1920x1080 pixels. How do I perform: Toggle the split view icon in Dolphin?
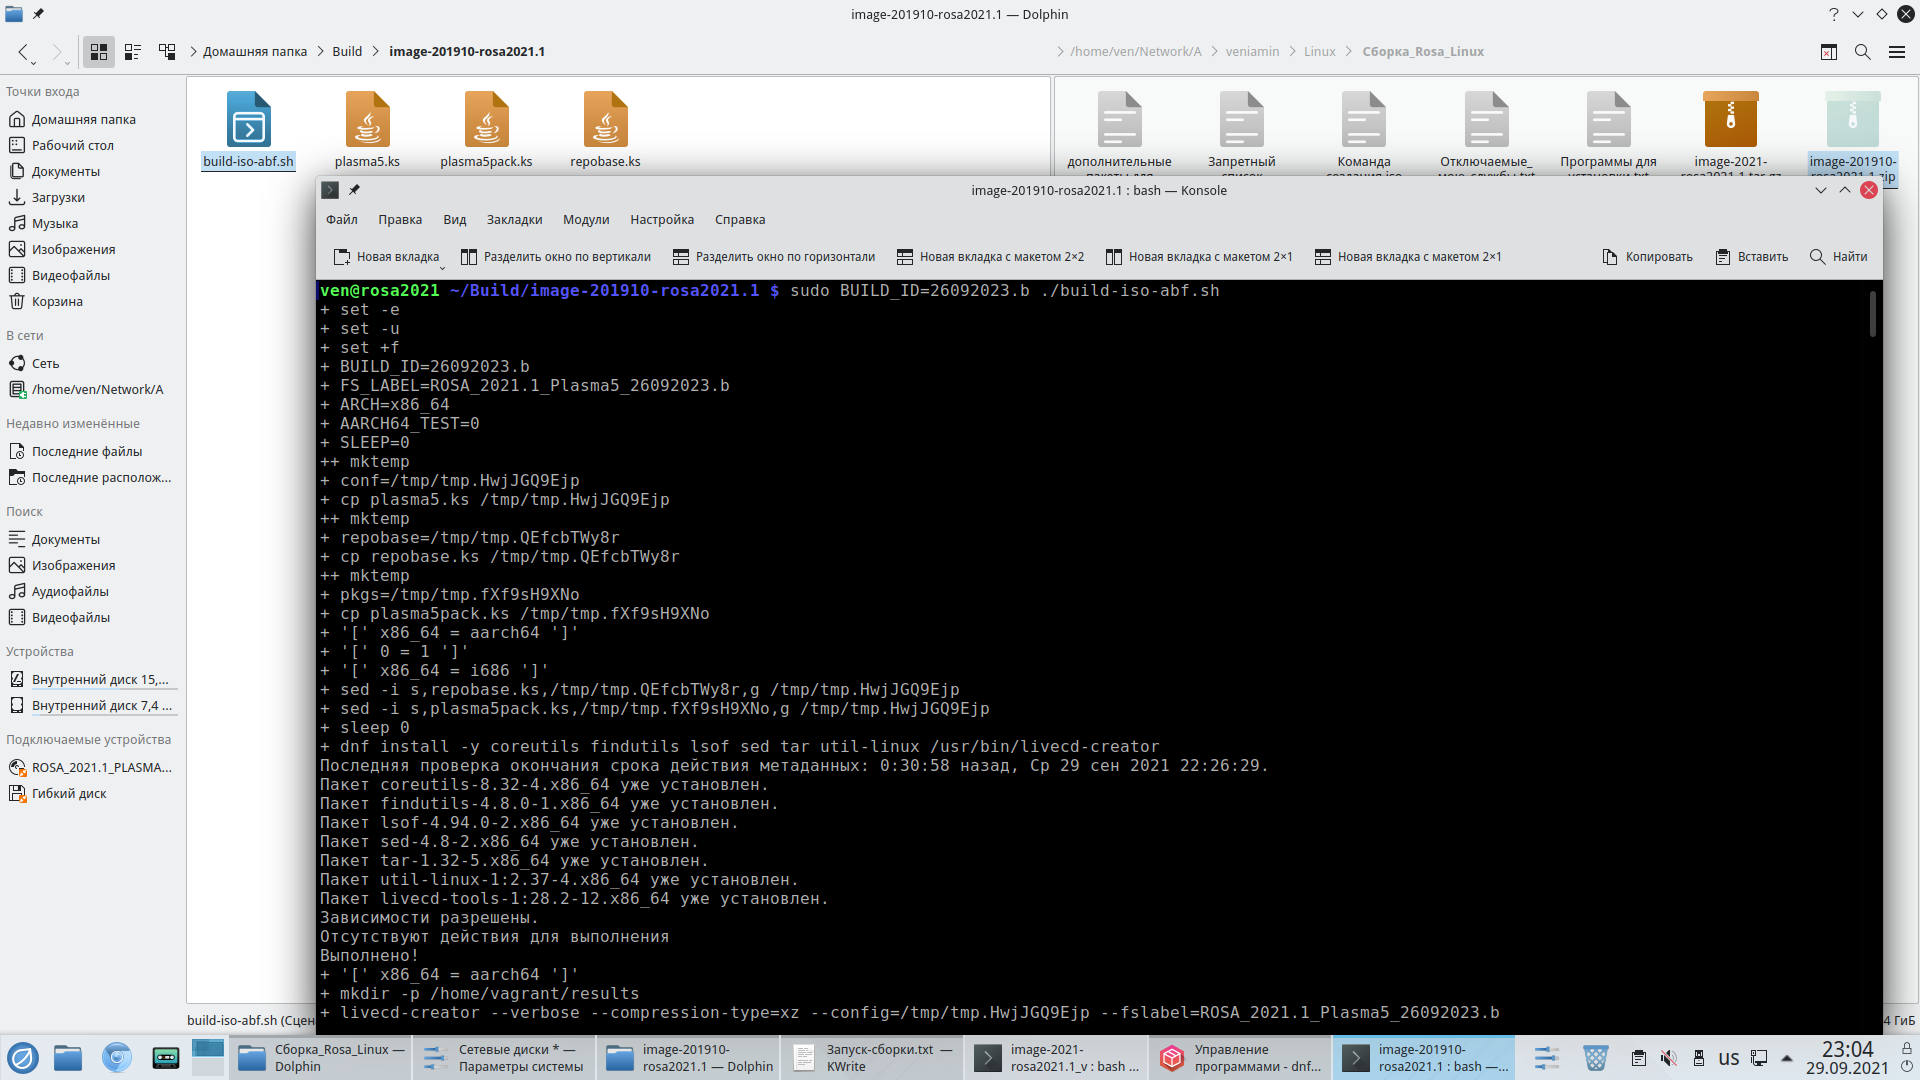1828,52
